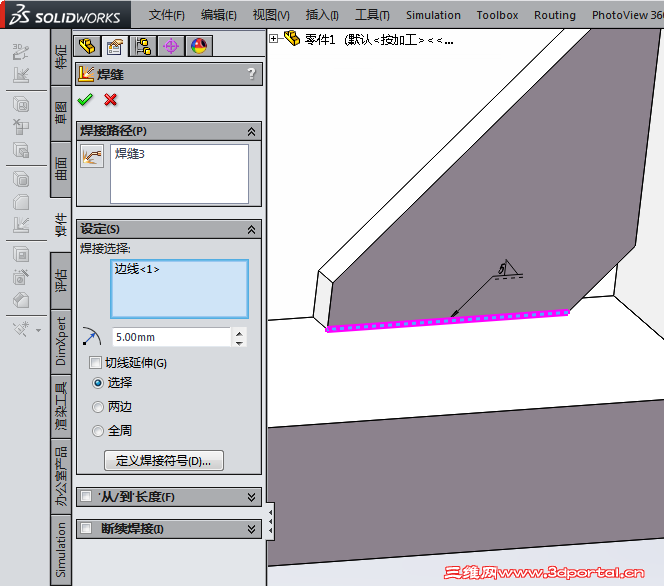Select the 全周 radio button
The image size is (664, 586).
[98, 431]
